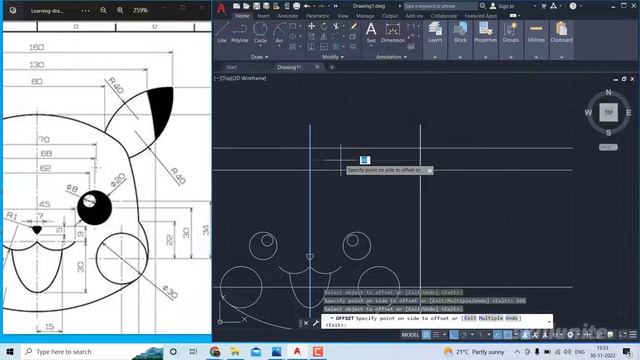Toggle polar tracking in status bar

pos(464,335)
